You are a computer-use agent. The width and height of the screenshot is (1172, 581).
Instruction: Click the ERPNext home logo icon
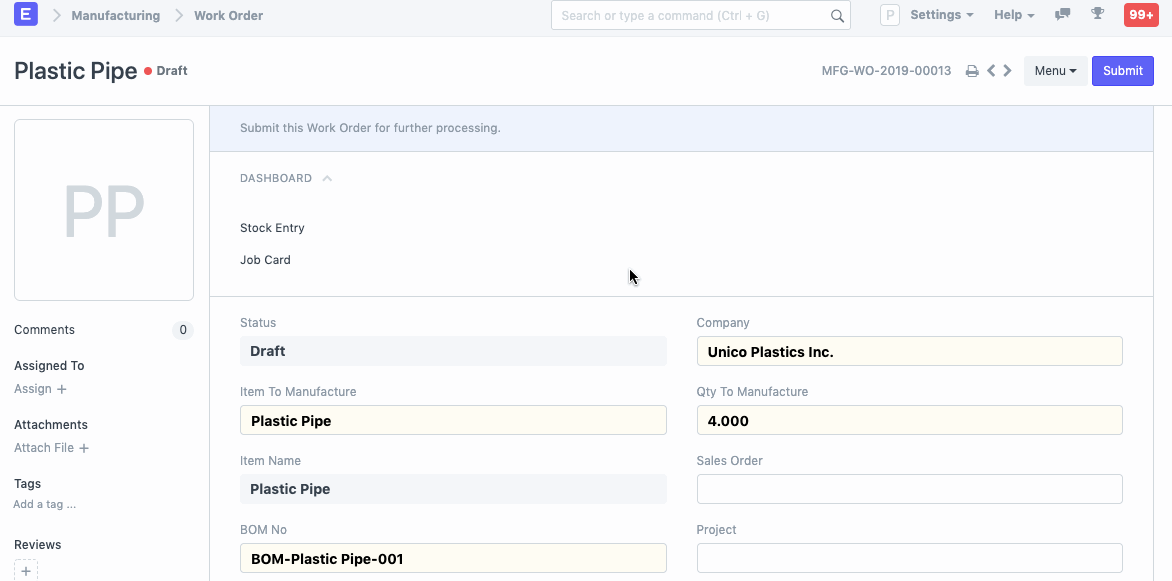(26, 15)
